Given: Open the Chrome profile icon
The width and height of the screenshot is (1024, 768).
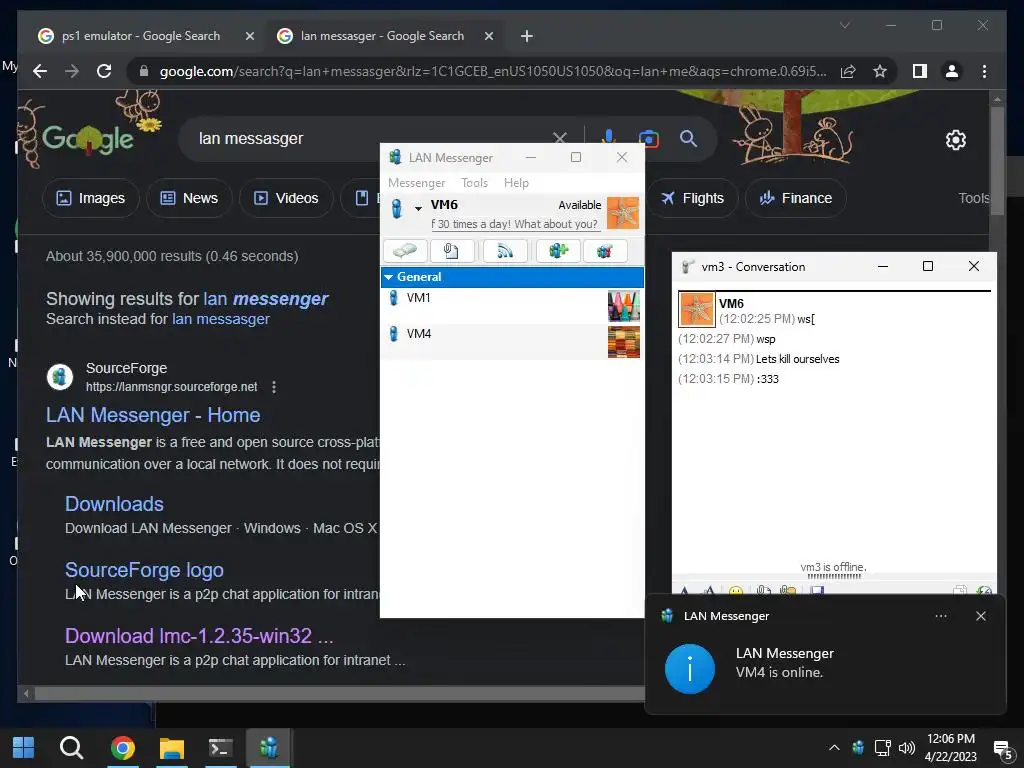Looking at the screenshot, I should point(952,71).
